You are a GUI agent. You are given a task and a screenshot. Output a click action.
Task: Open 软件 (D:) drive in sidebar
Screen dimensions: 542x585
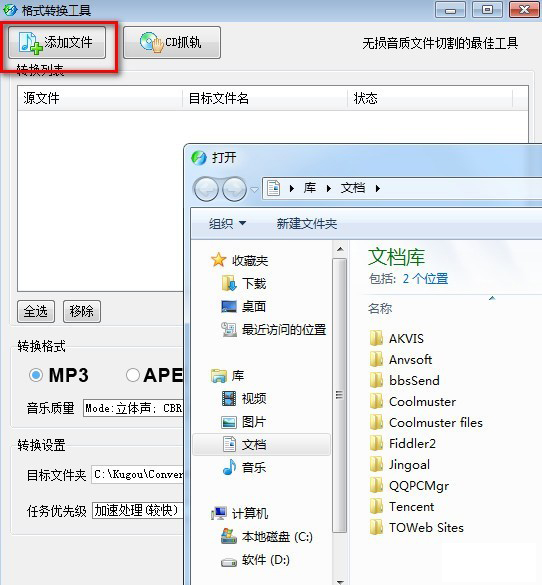point(256,560)
